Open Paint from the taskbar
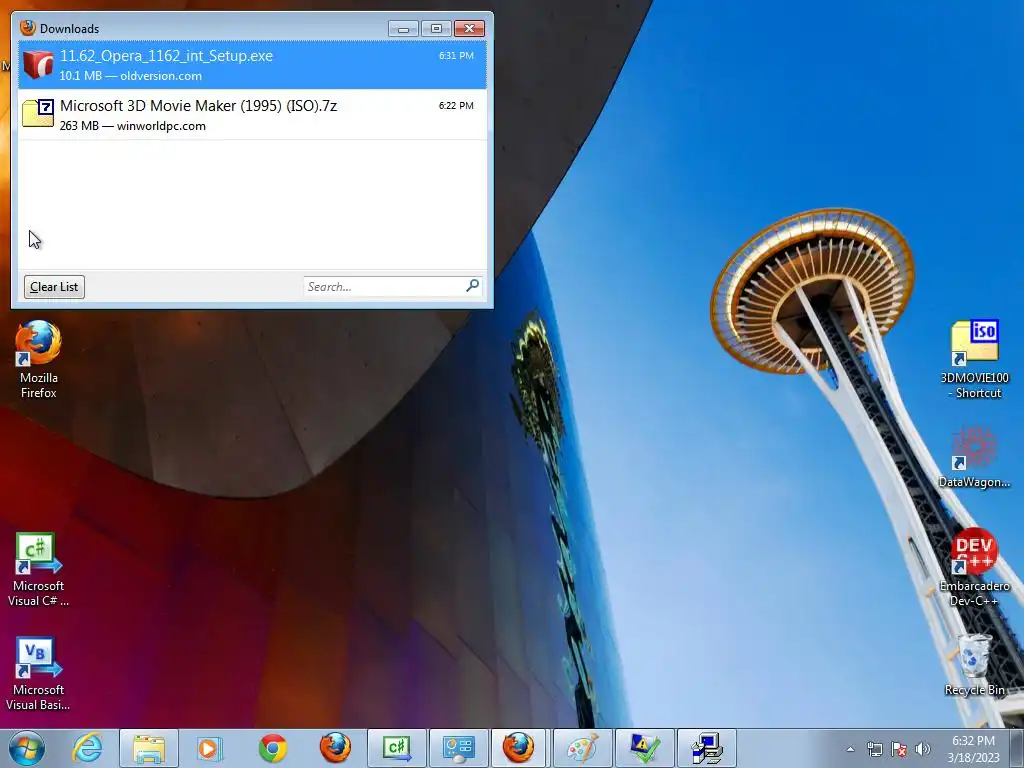1024x768 pixels. pos(583,748)
